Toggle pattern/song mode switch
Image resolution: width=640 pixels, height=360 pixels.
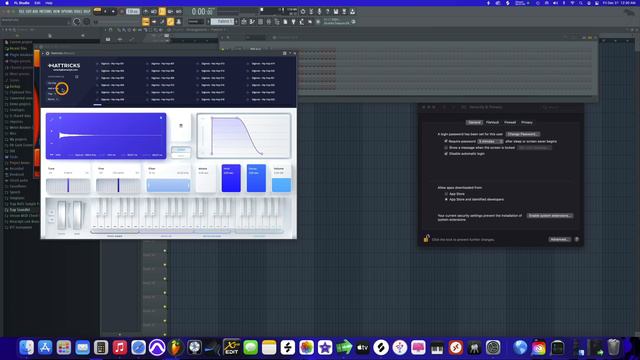97,11
